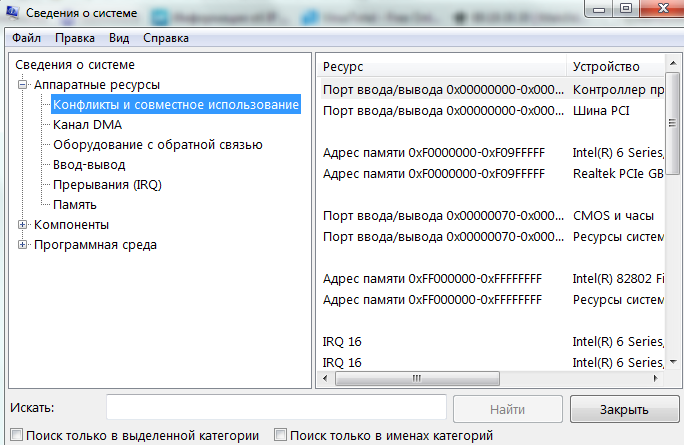Viewport: 684px width, 445px height.
Task: Collapse the Аппаратные ресурсы tree node
Action: tap(22, 85)
